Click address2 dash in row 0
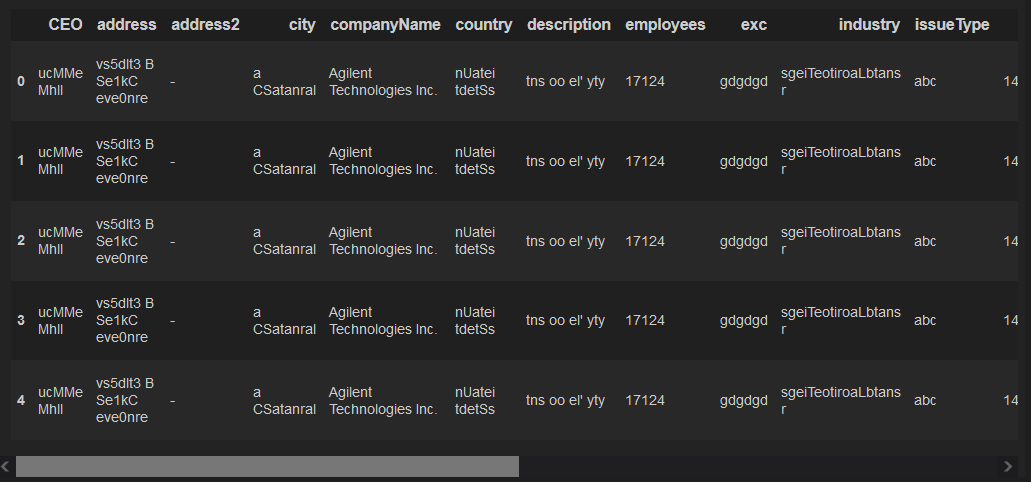 (172, 82)
